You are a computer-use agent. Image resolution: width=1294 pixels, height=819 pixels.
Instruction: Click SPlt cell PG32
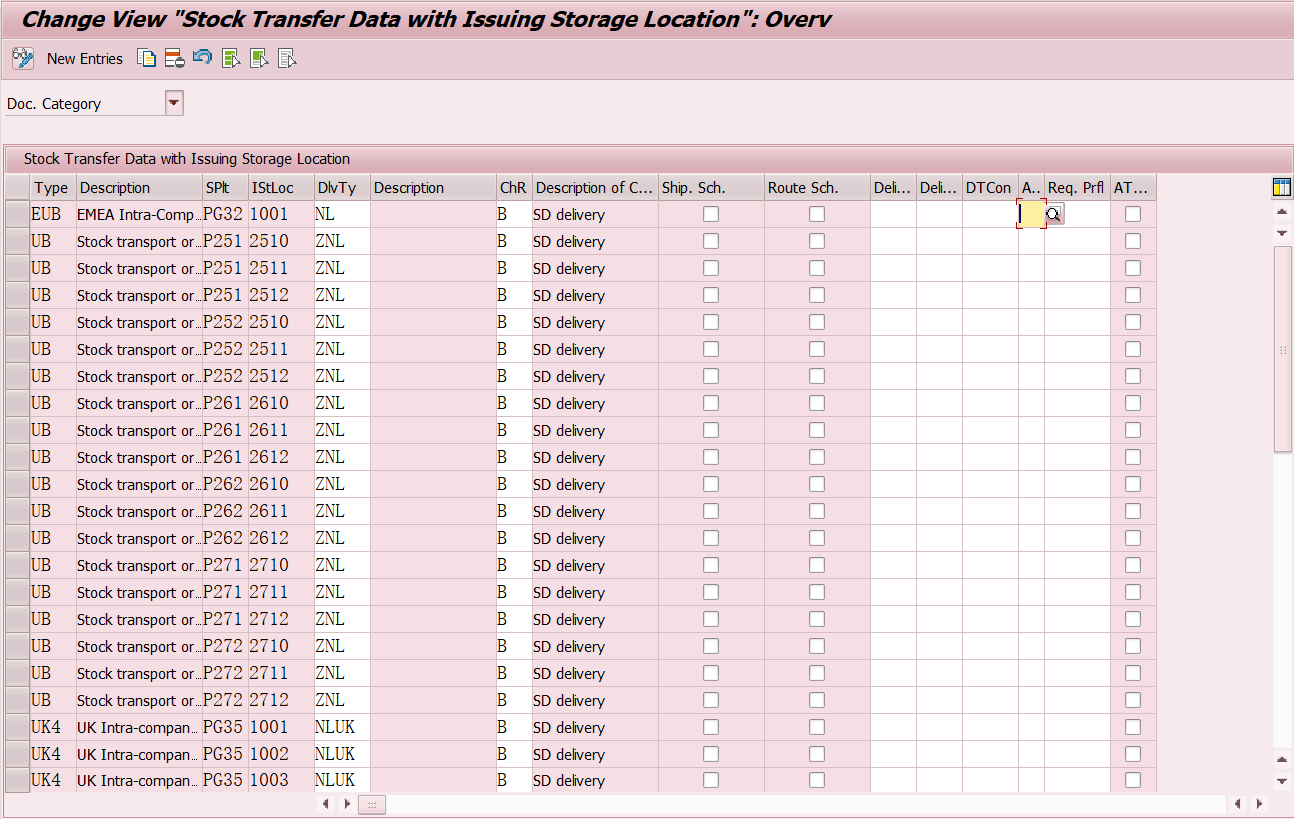pos(225,214)
